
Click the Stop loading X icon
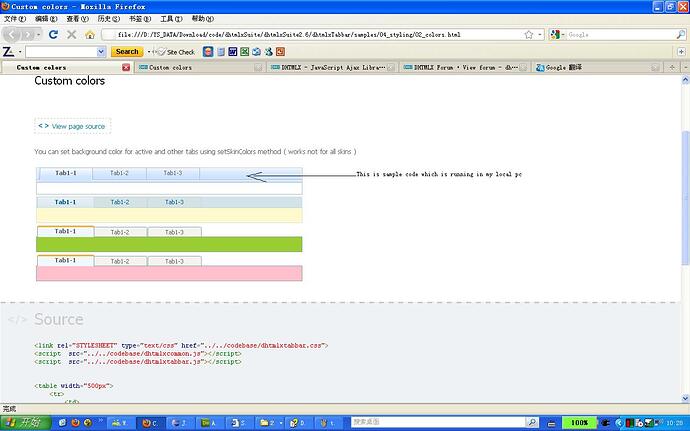click(x=71, y=34)
